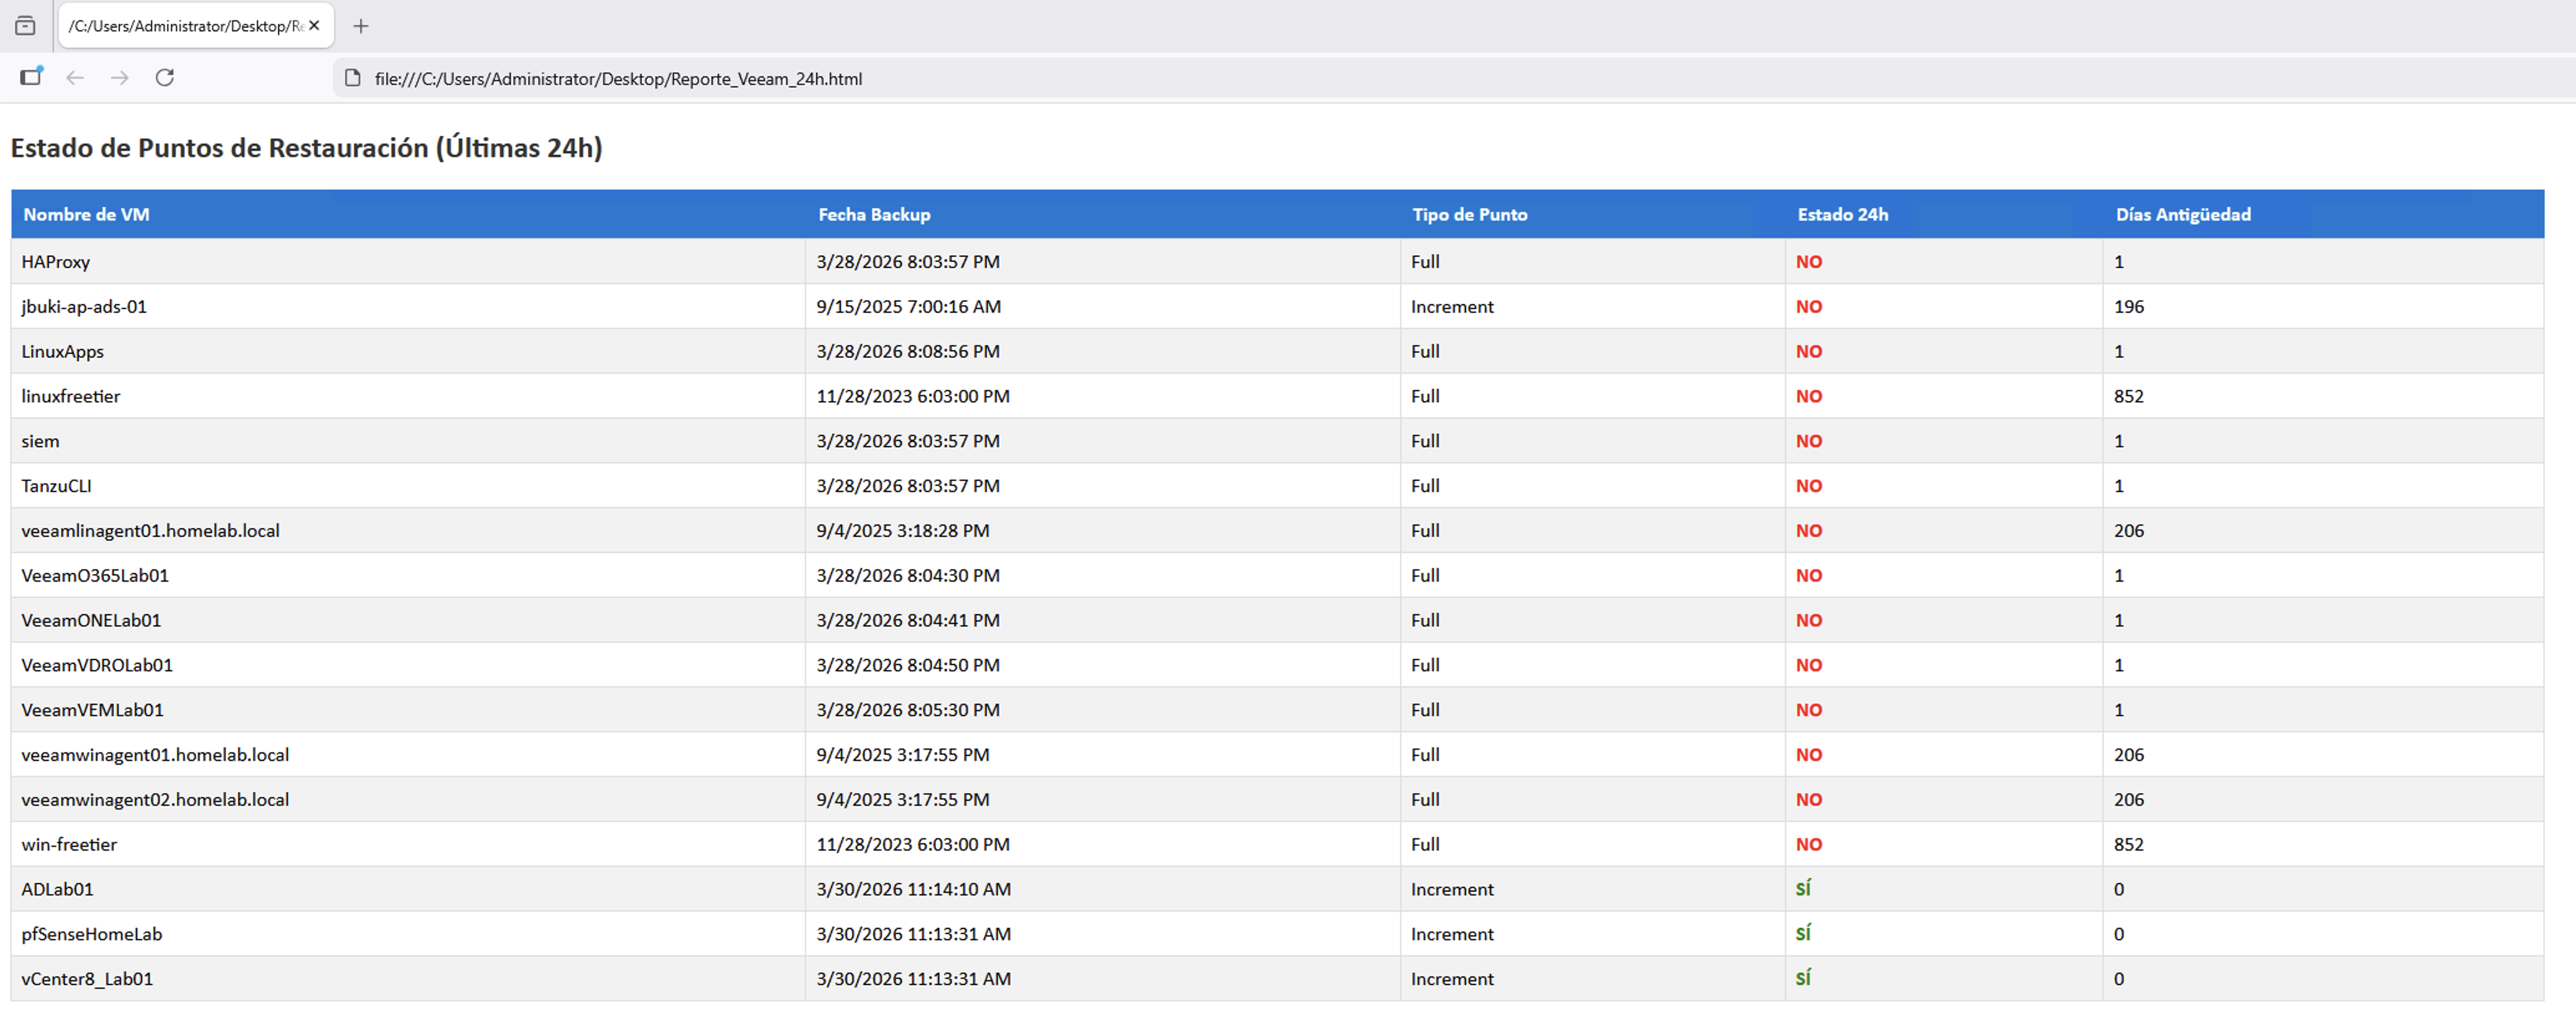This screenshot has width=2576, height=1030.
Task: Select the Reporte_Veeam_24h browser tab
Action: 185,26
